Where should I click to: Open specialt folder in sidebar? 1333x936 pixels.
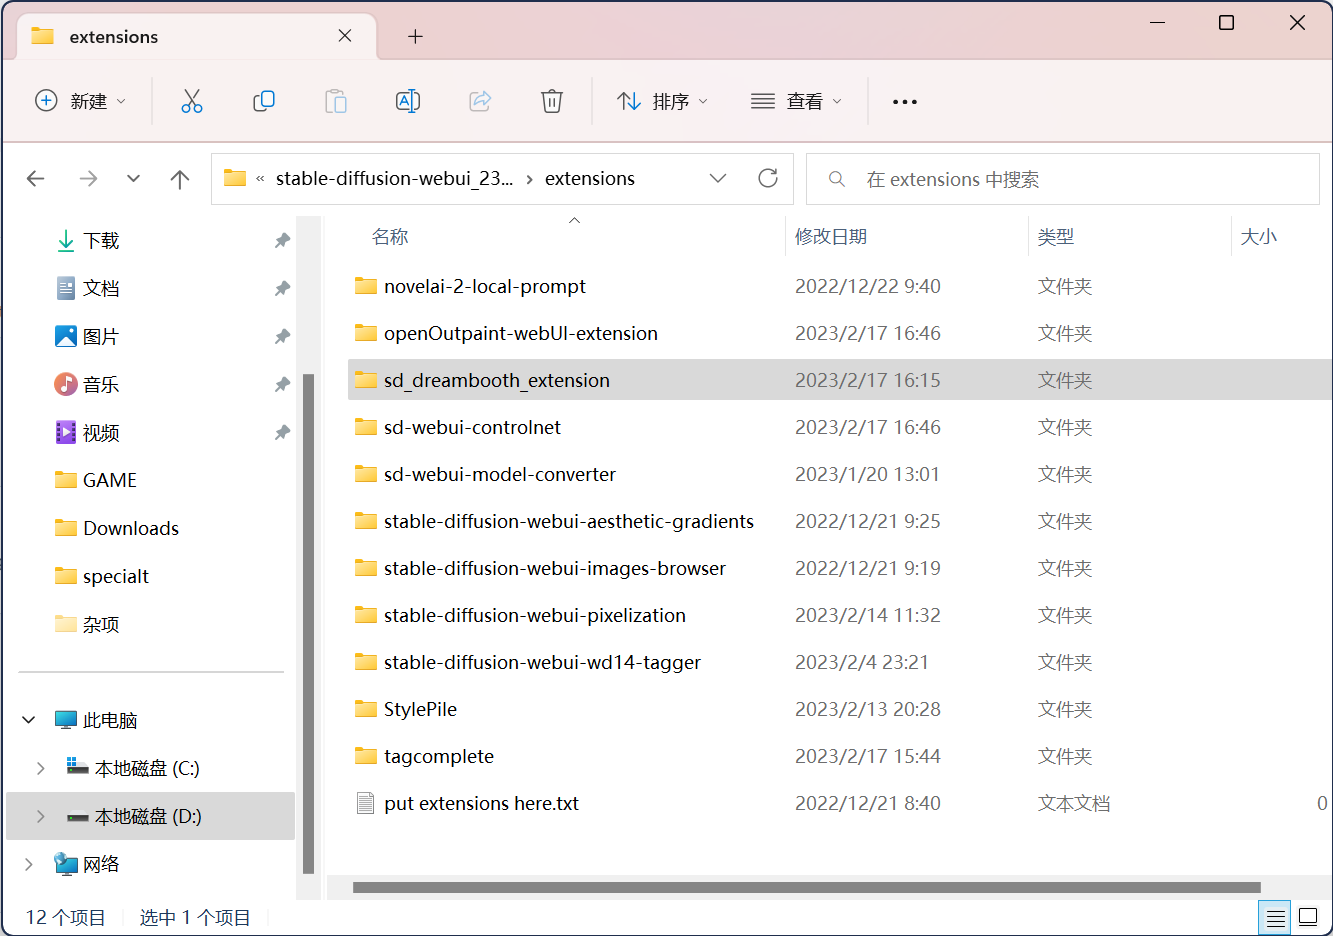click(x=115, y=576)
